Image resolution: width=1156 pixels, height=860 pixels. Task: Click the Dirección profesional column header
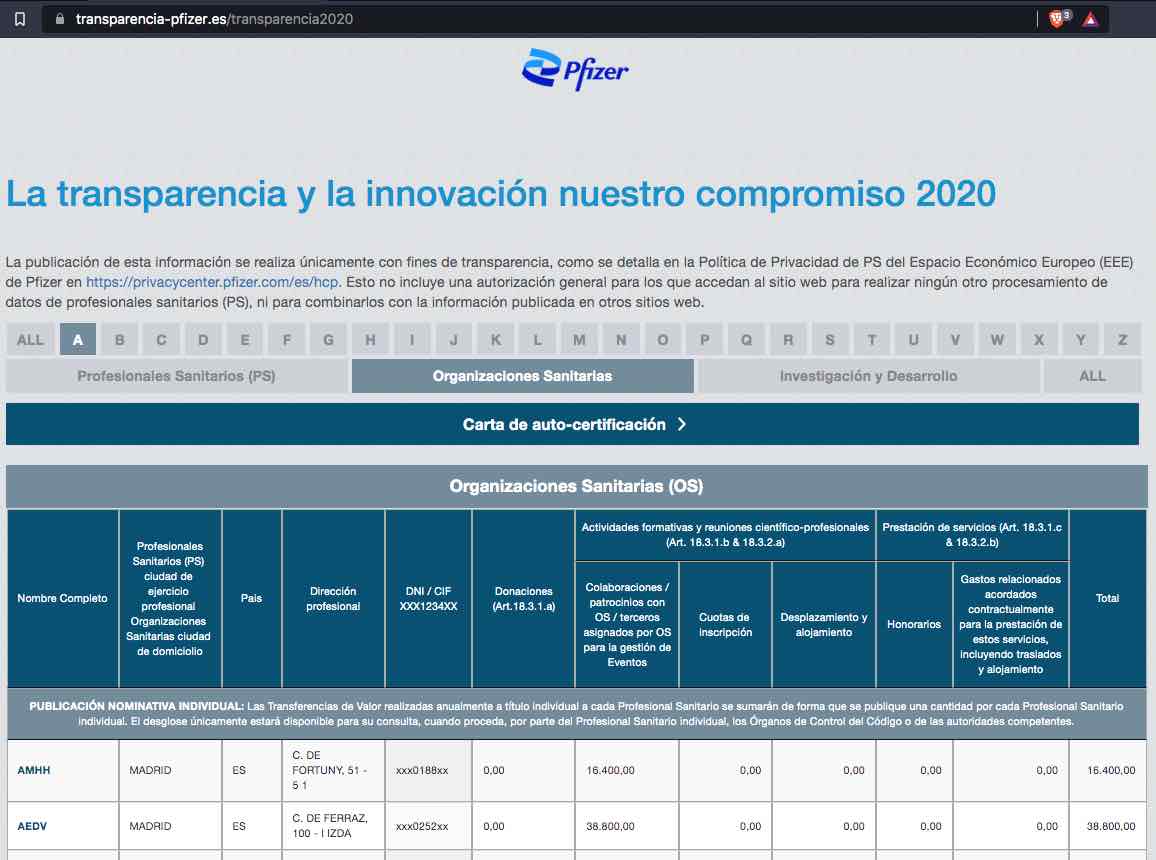[333, 598]
